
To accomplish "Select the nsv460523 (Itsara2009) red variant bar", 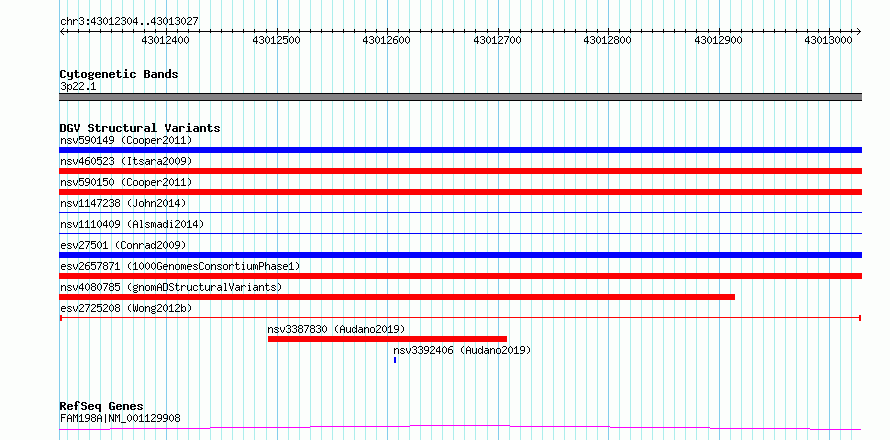I will 460,171.
